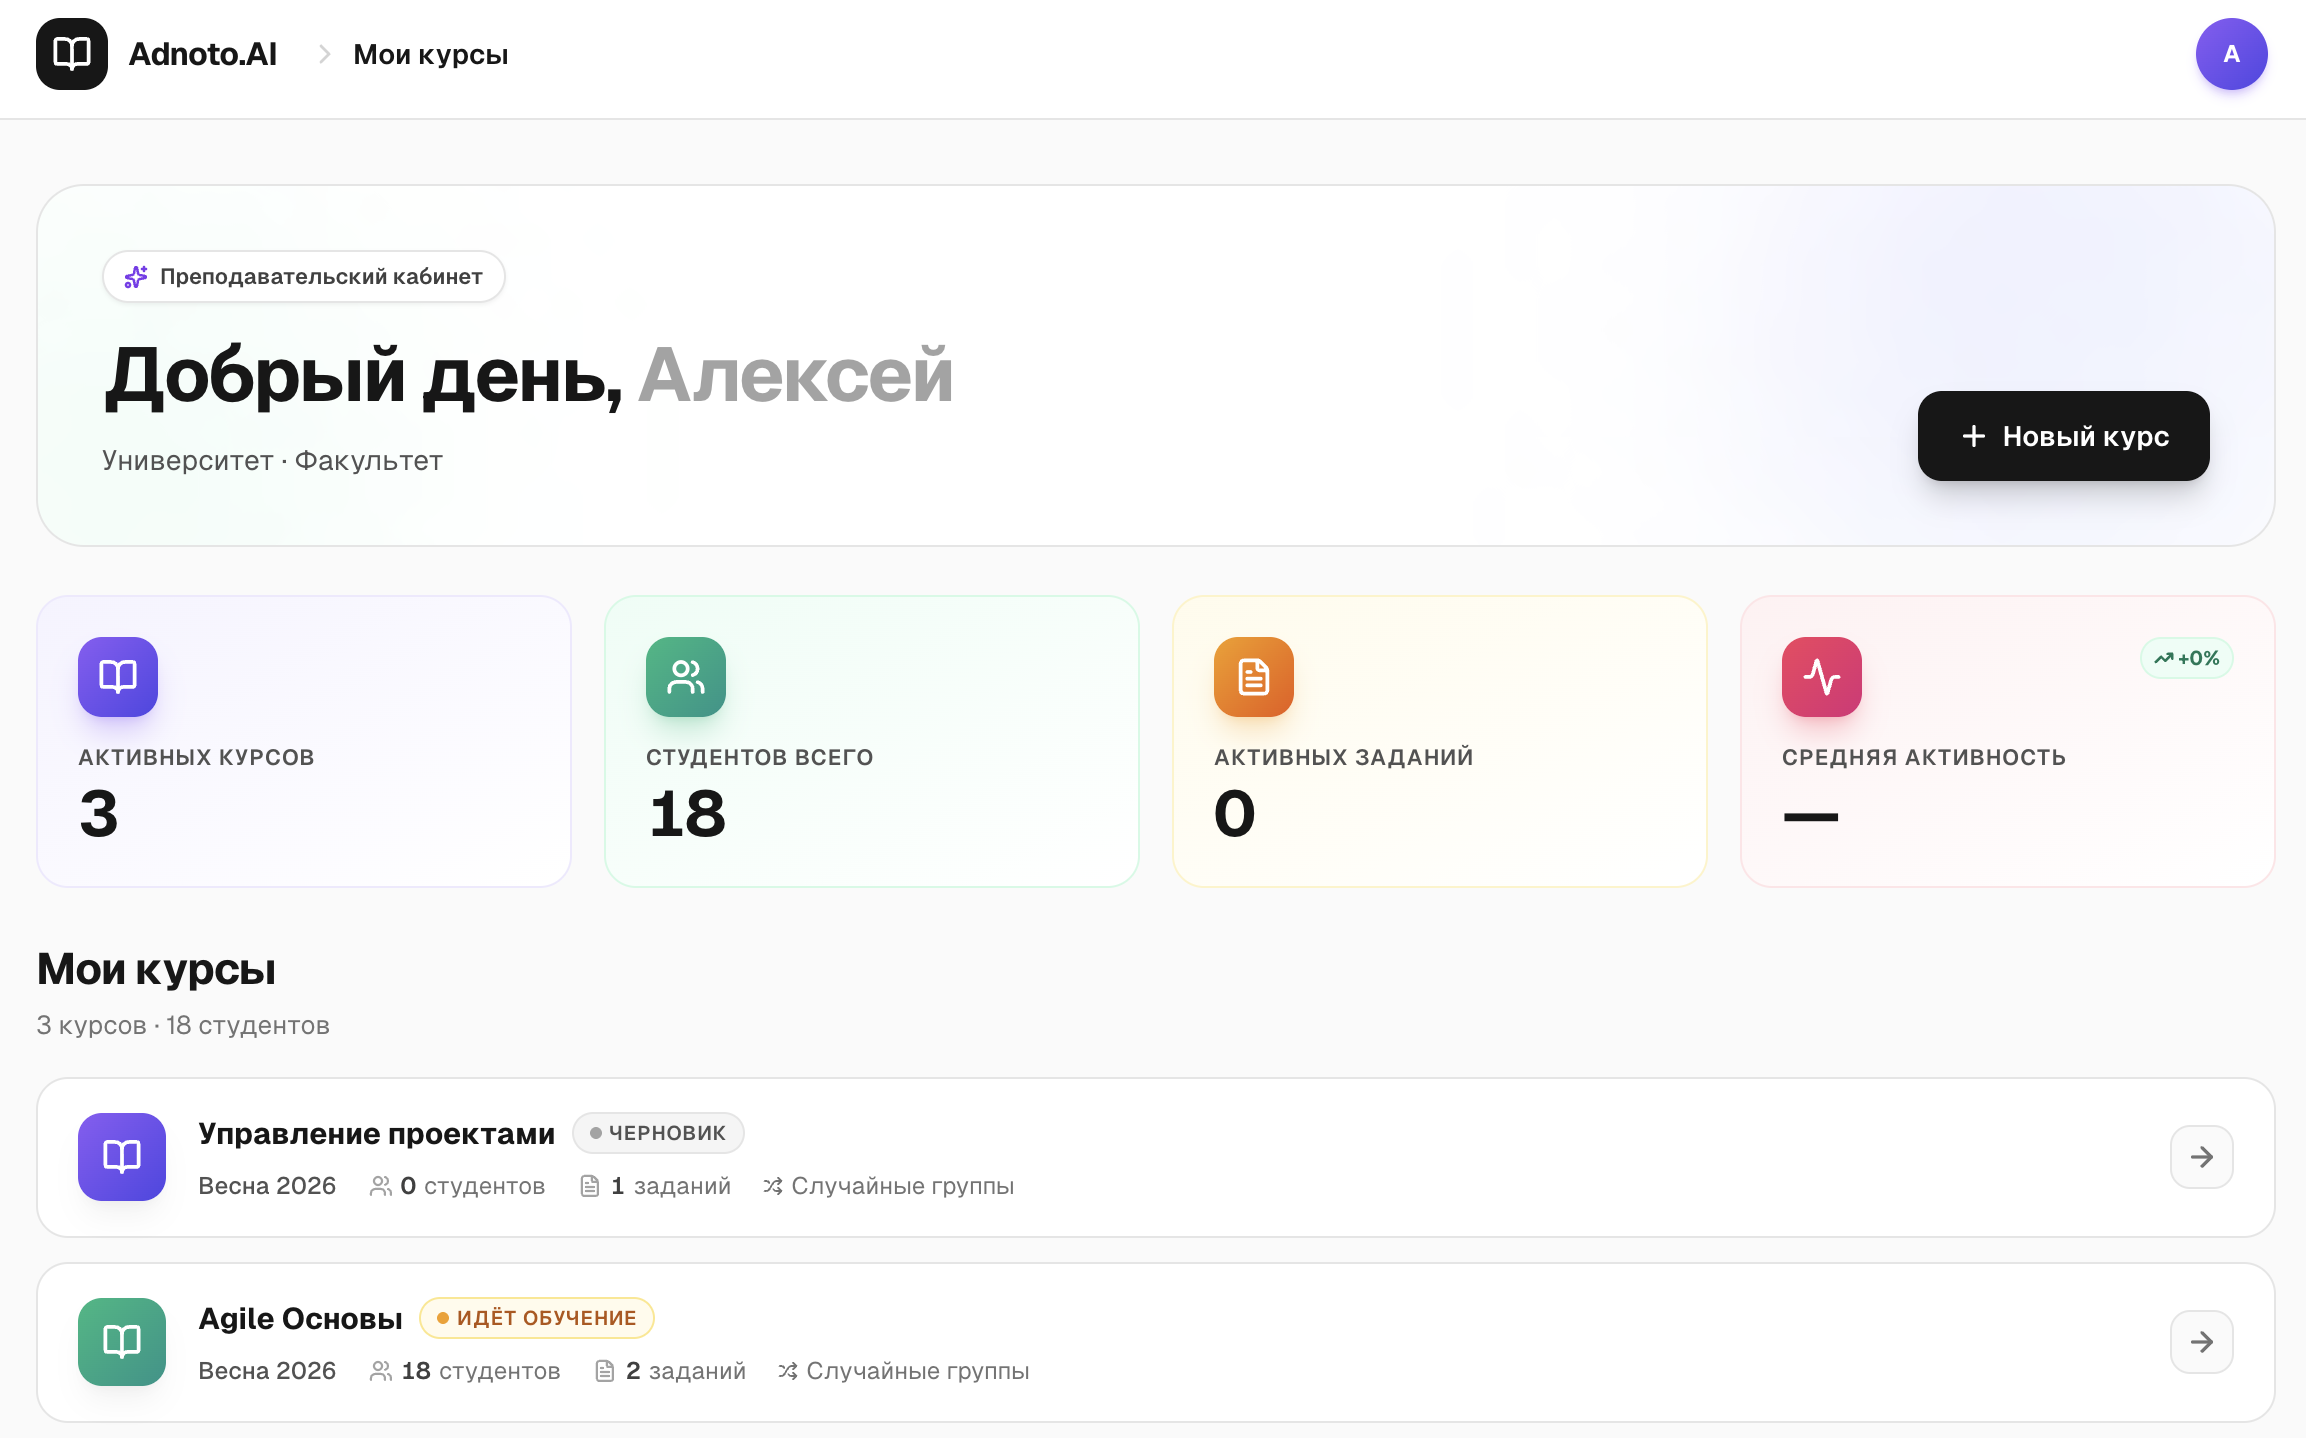Click the green students icon in Студентов всего card
The image size is (2306, 1438).
(686, 677)
